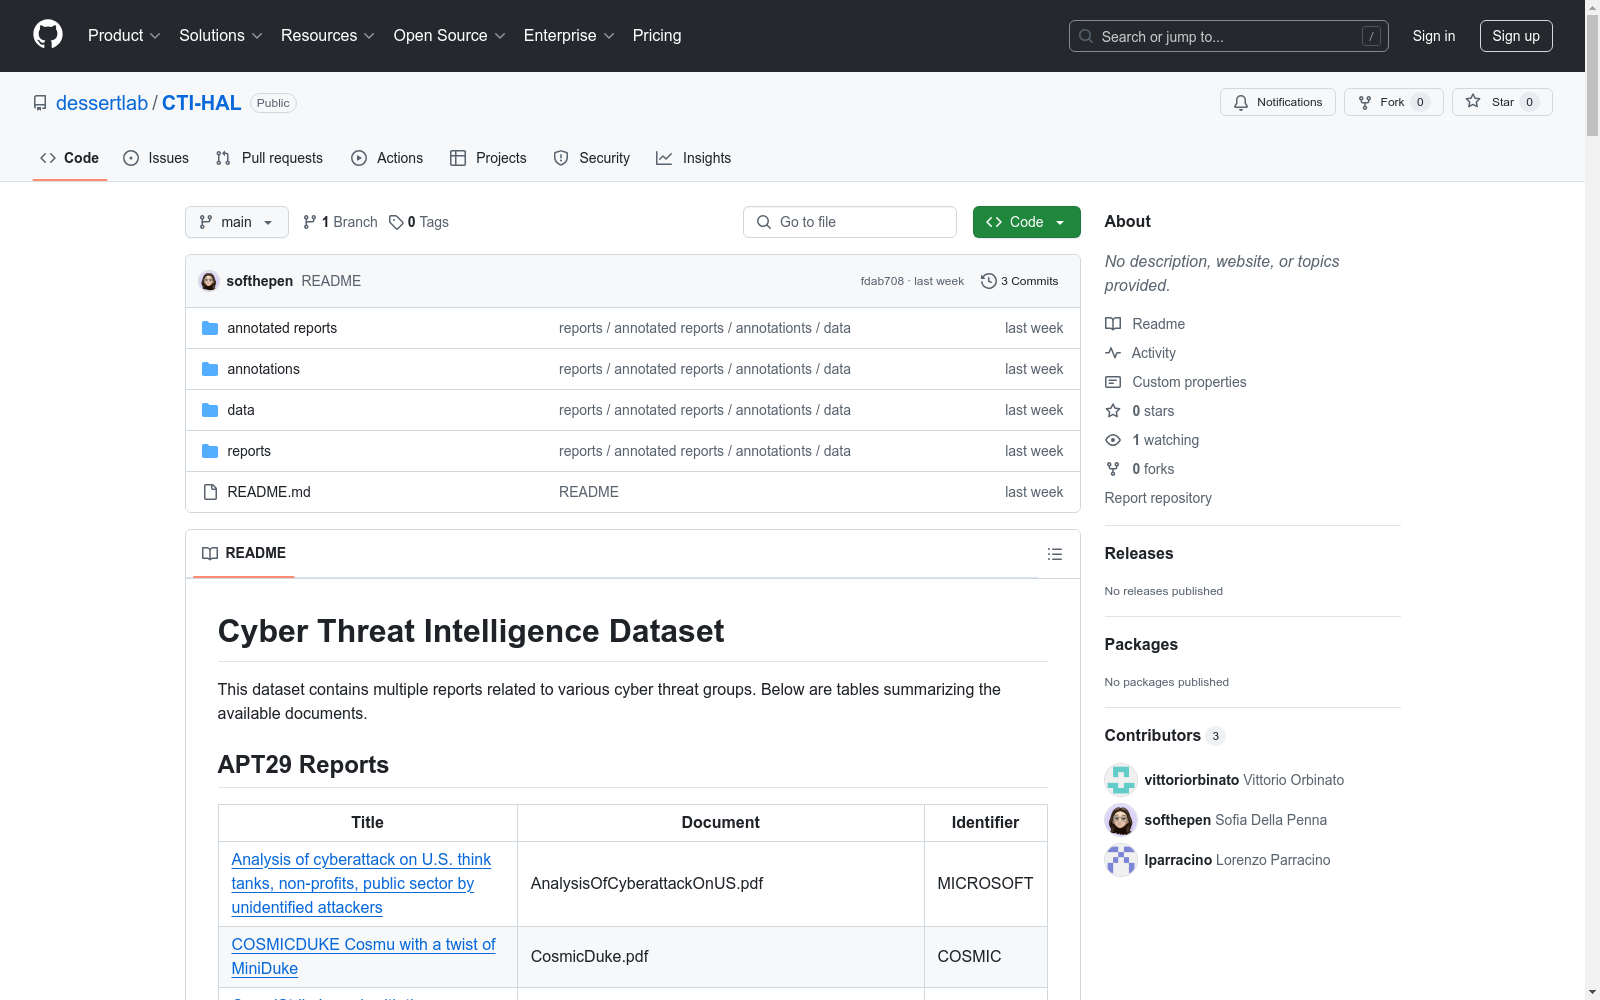View the 0 forks link
This screenshot has height=1000, width=1600.
click(x=1140, y=469)
